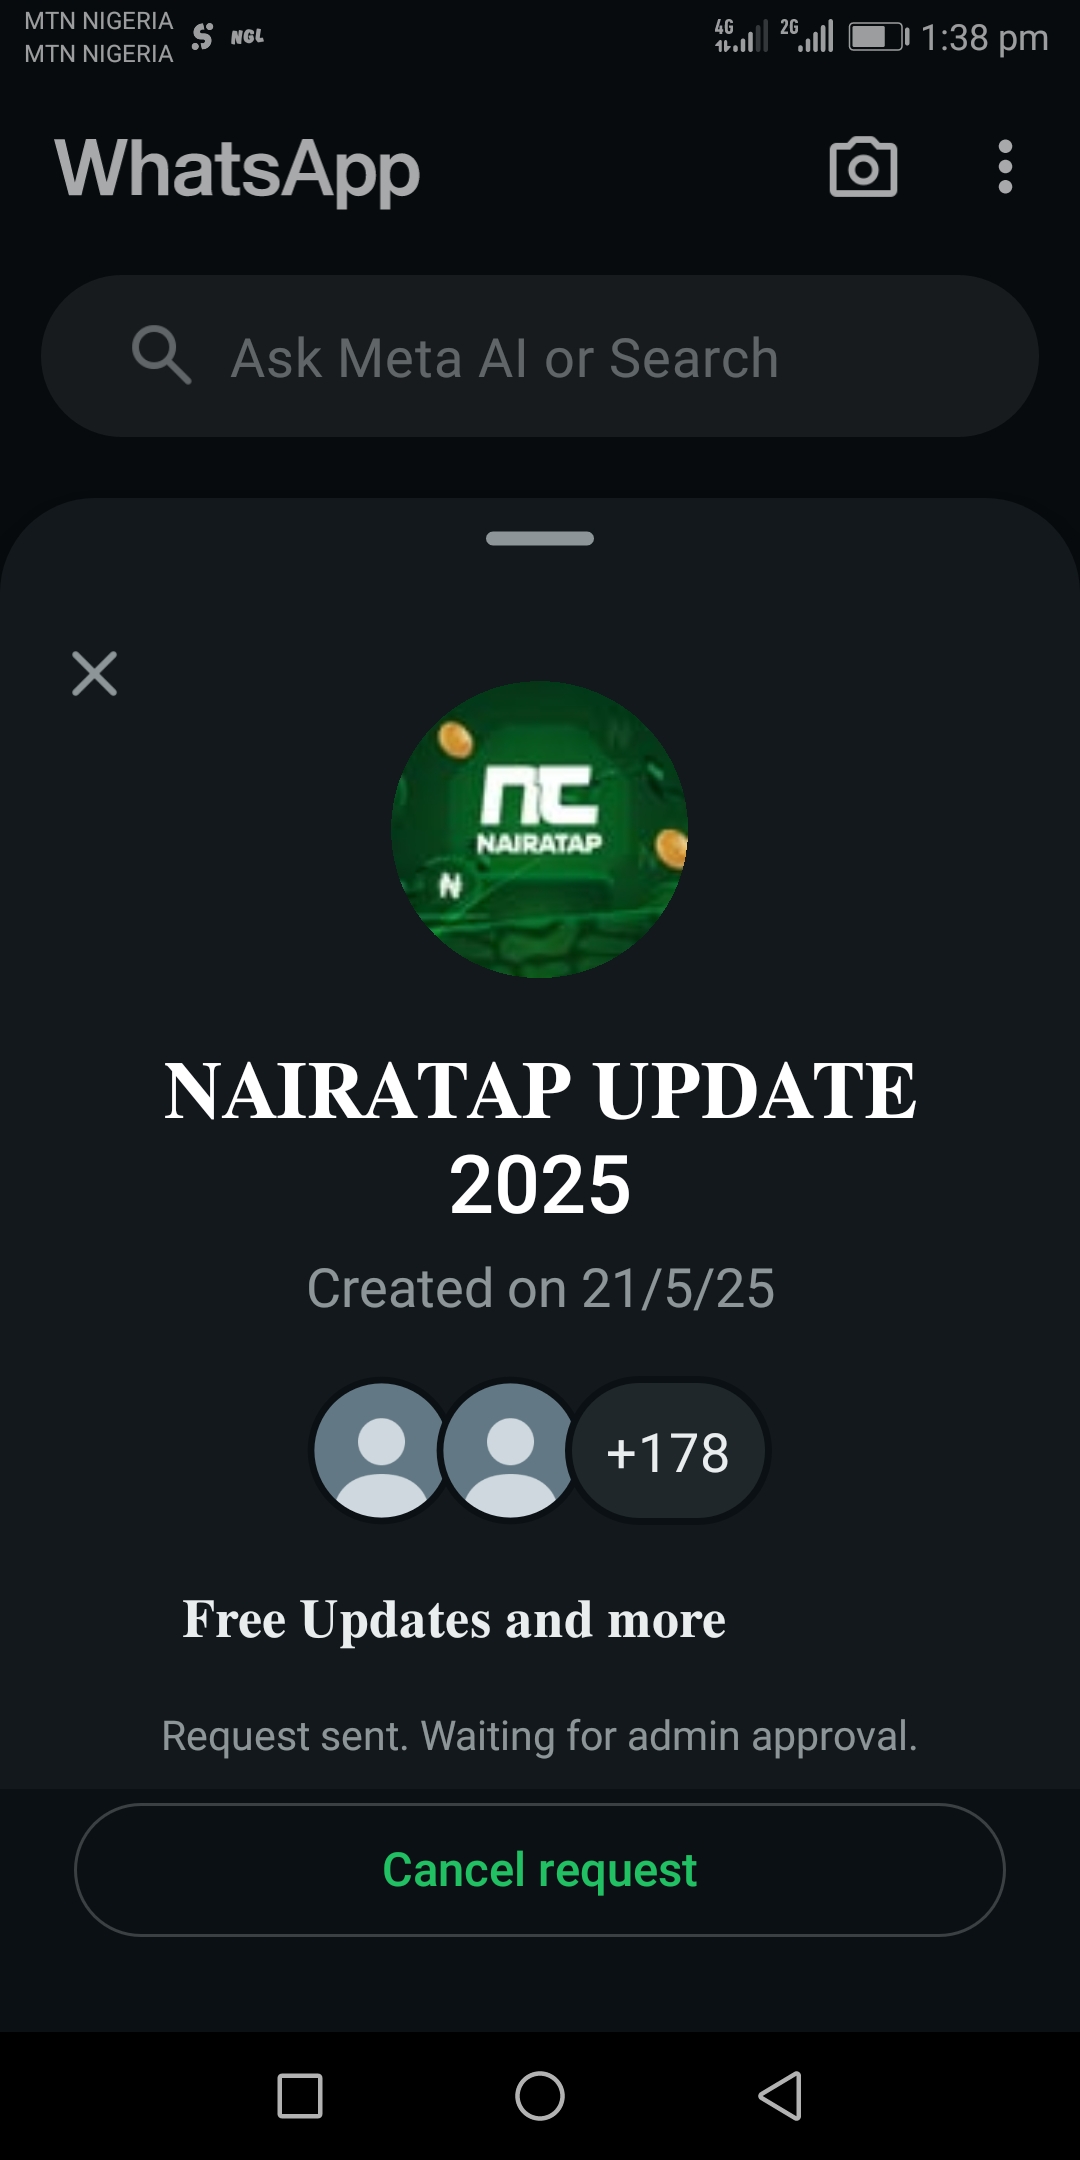
Task: Tap the NAIRATAP UPDATE 2025 group title
Action: tap(540, 1137)
